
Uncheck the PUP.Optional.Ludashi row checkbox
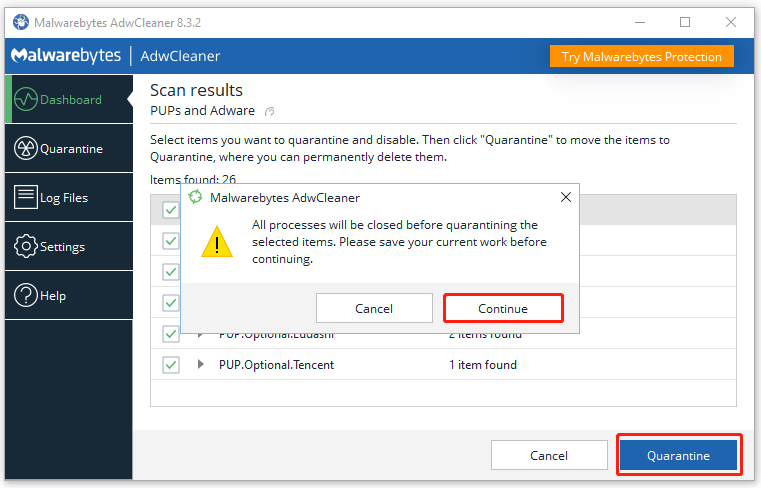coord(171,334)
